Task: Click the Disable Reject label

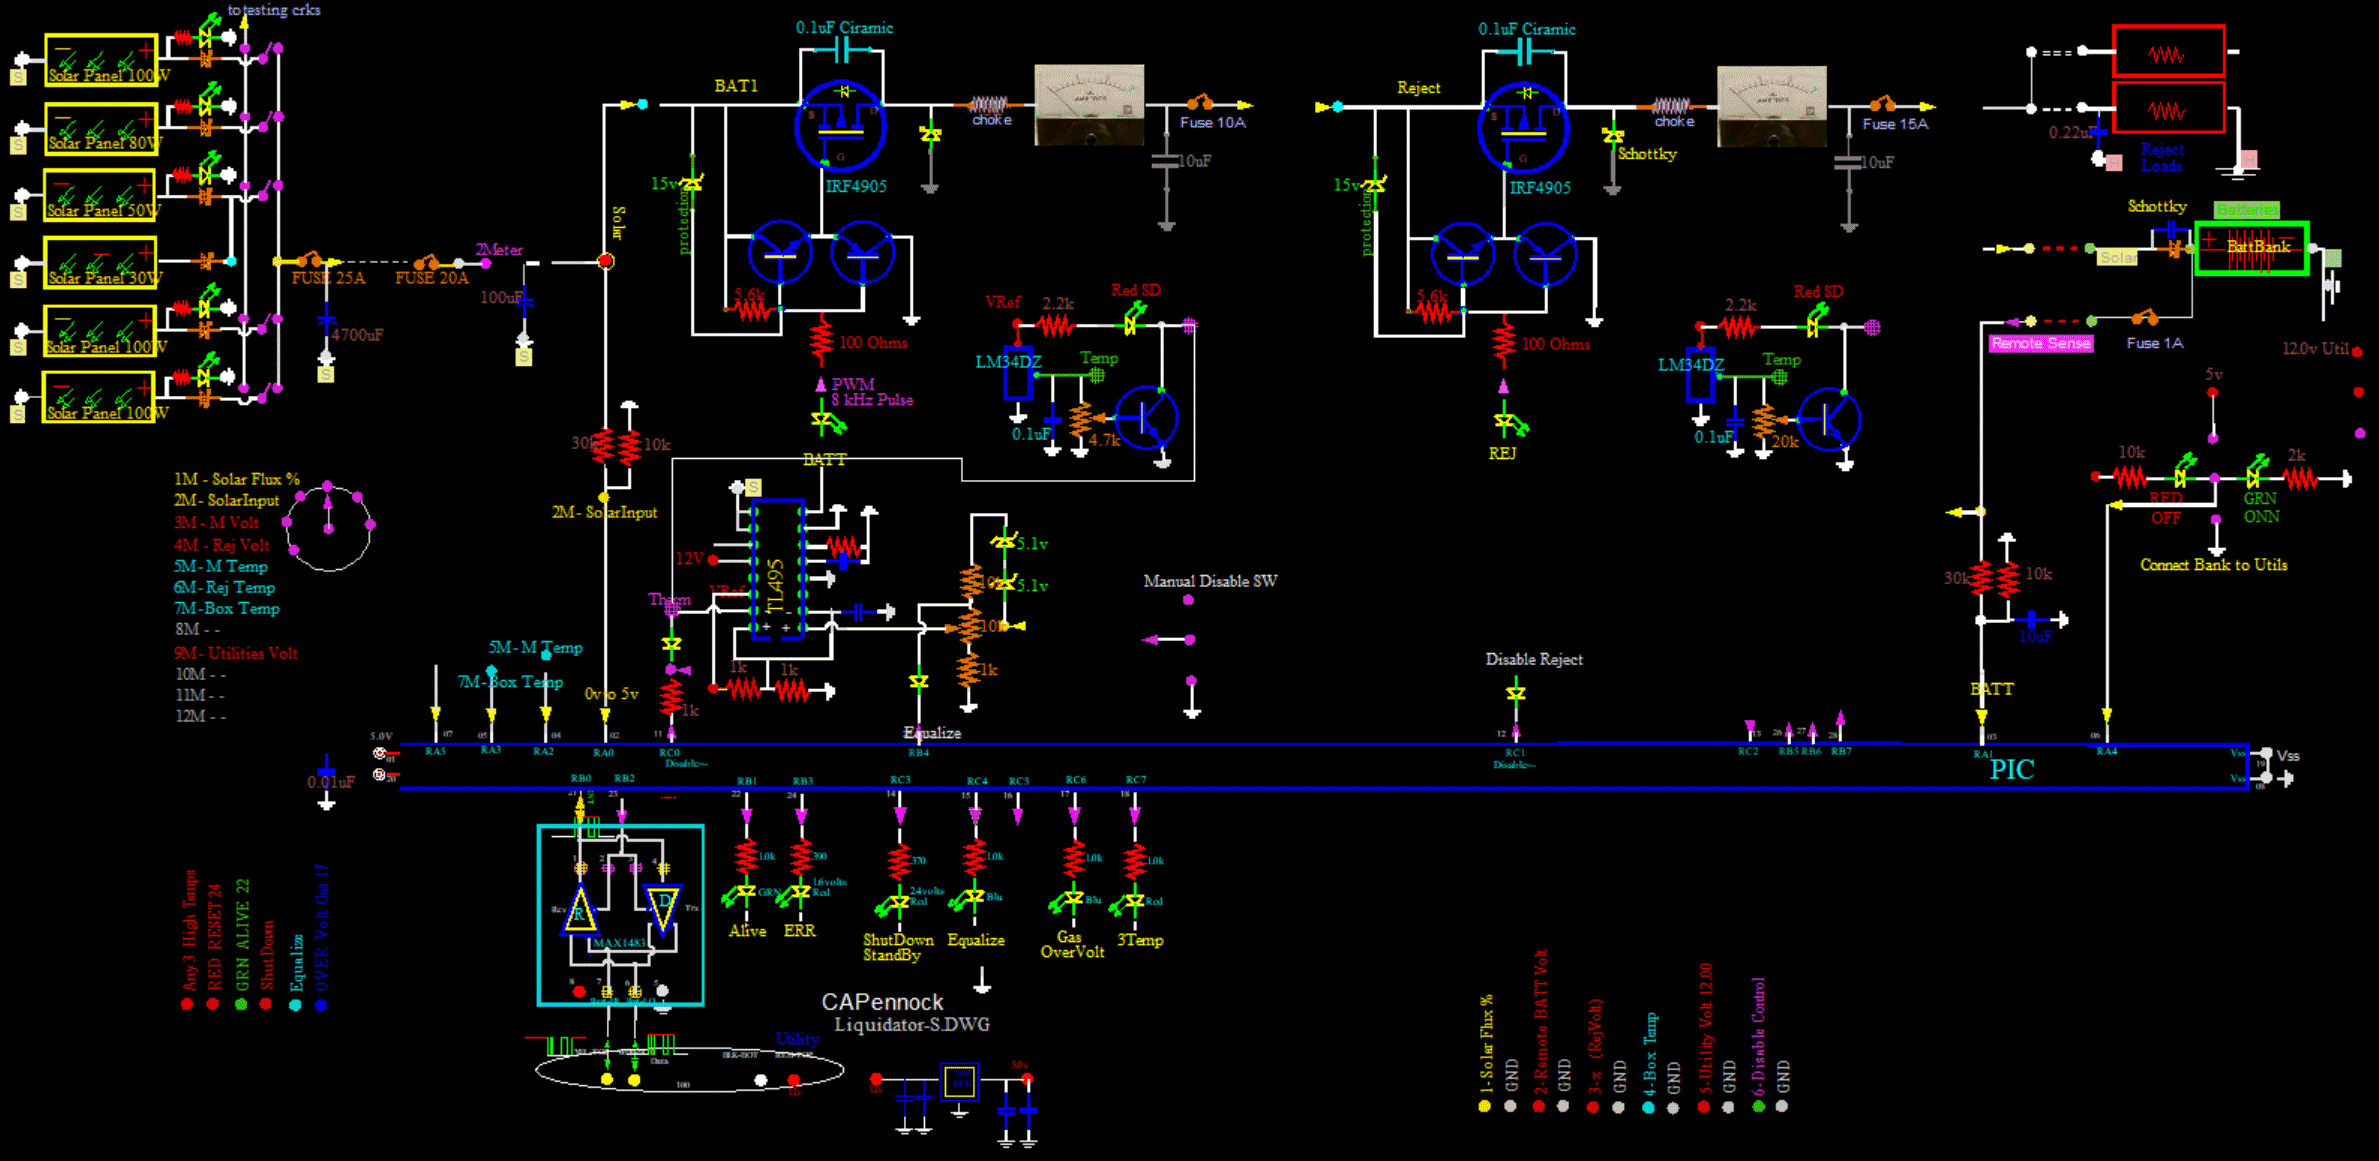Action: point(1533,659)
